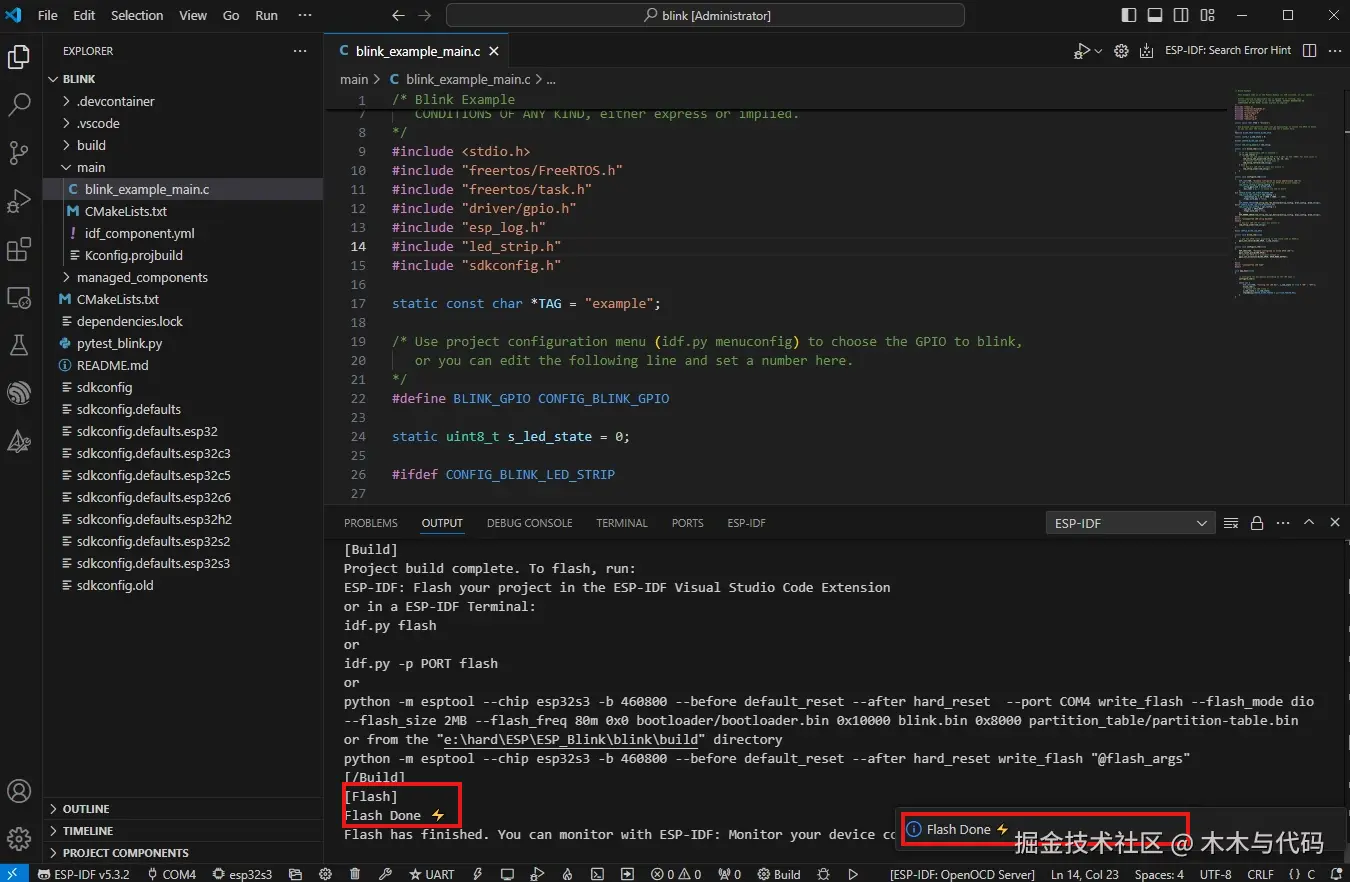
Task: Open the Testing flask view
Action: click(x=19, y=345)
